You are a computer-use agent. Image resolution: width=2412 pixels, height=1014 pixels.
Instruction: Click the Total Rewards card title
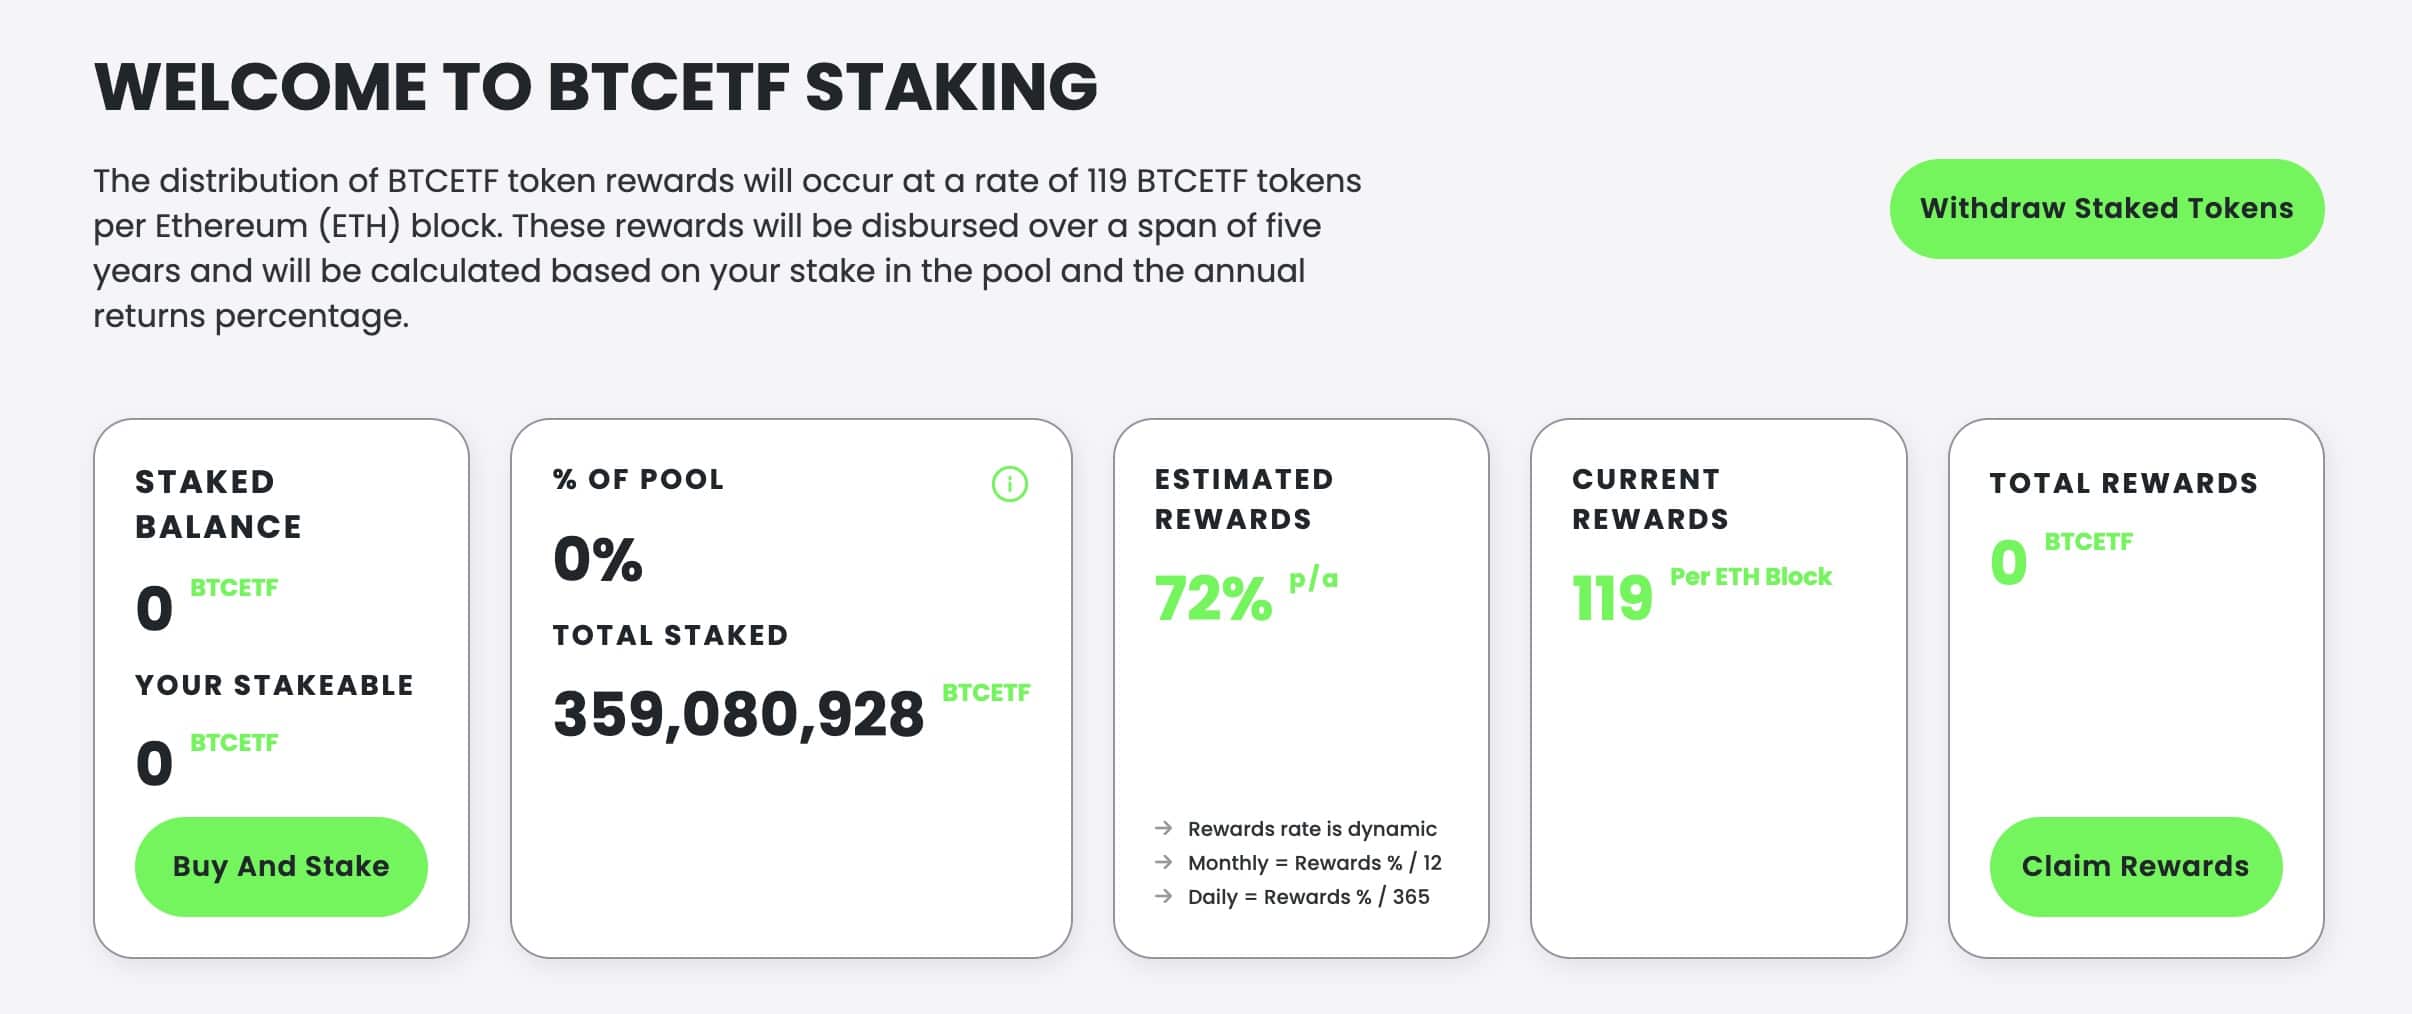(2123, 484)
